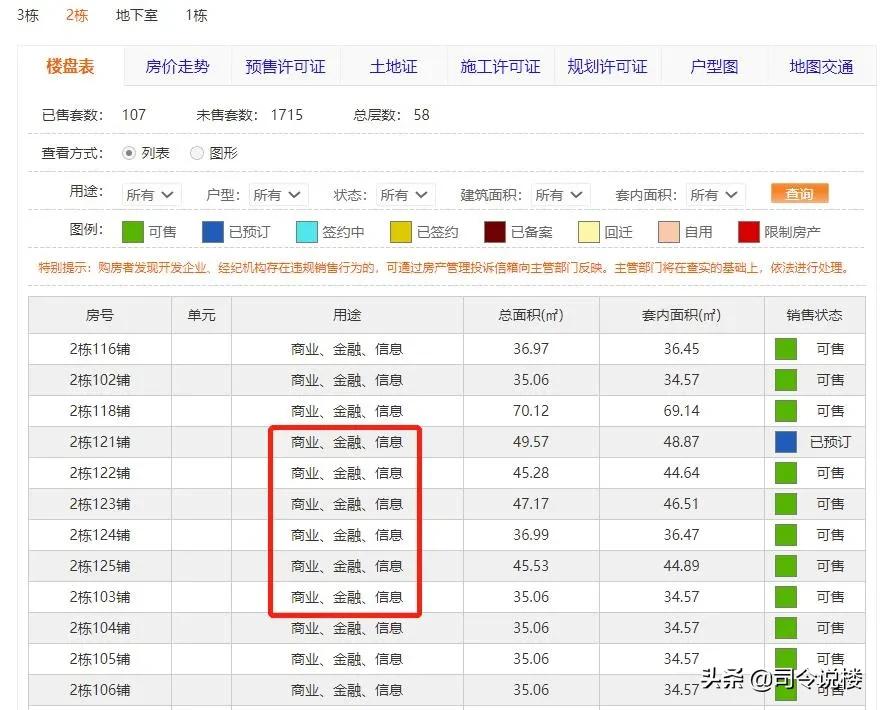Click the yellow 回迁 color swatch
882x710 pixels.
(x=587, y=231)
